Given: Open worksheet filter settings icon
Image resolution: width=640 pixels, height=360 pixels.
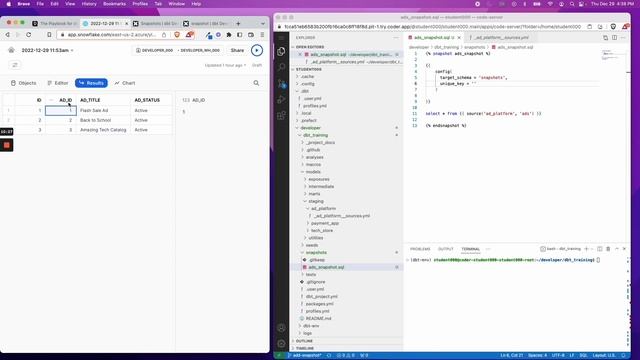Looking at the screenshot, I should 15,65.
